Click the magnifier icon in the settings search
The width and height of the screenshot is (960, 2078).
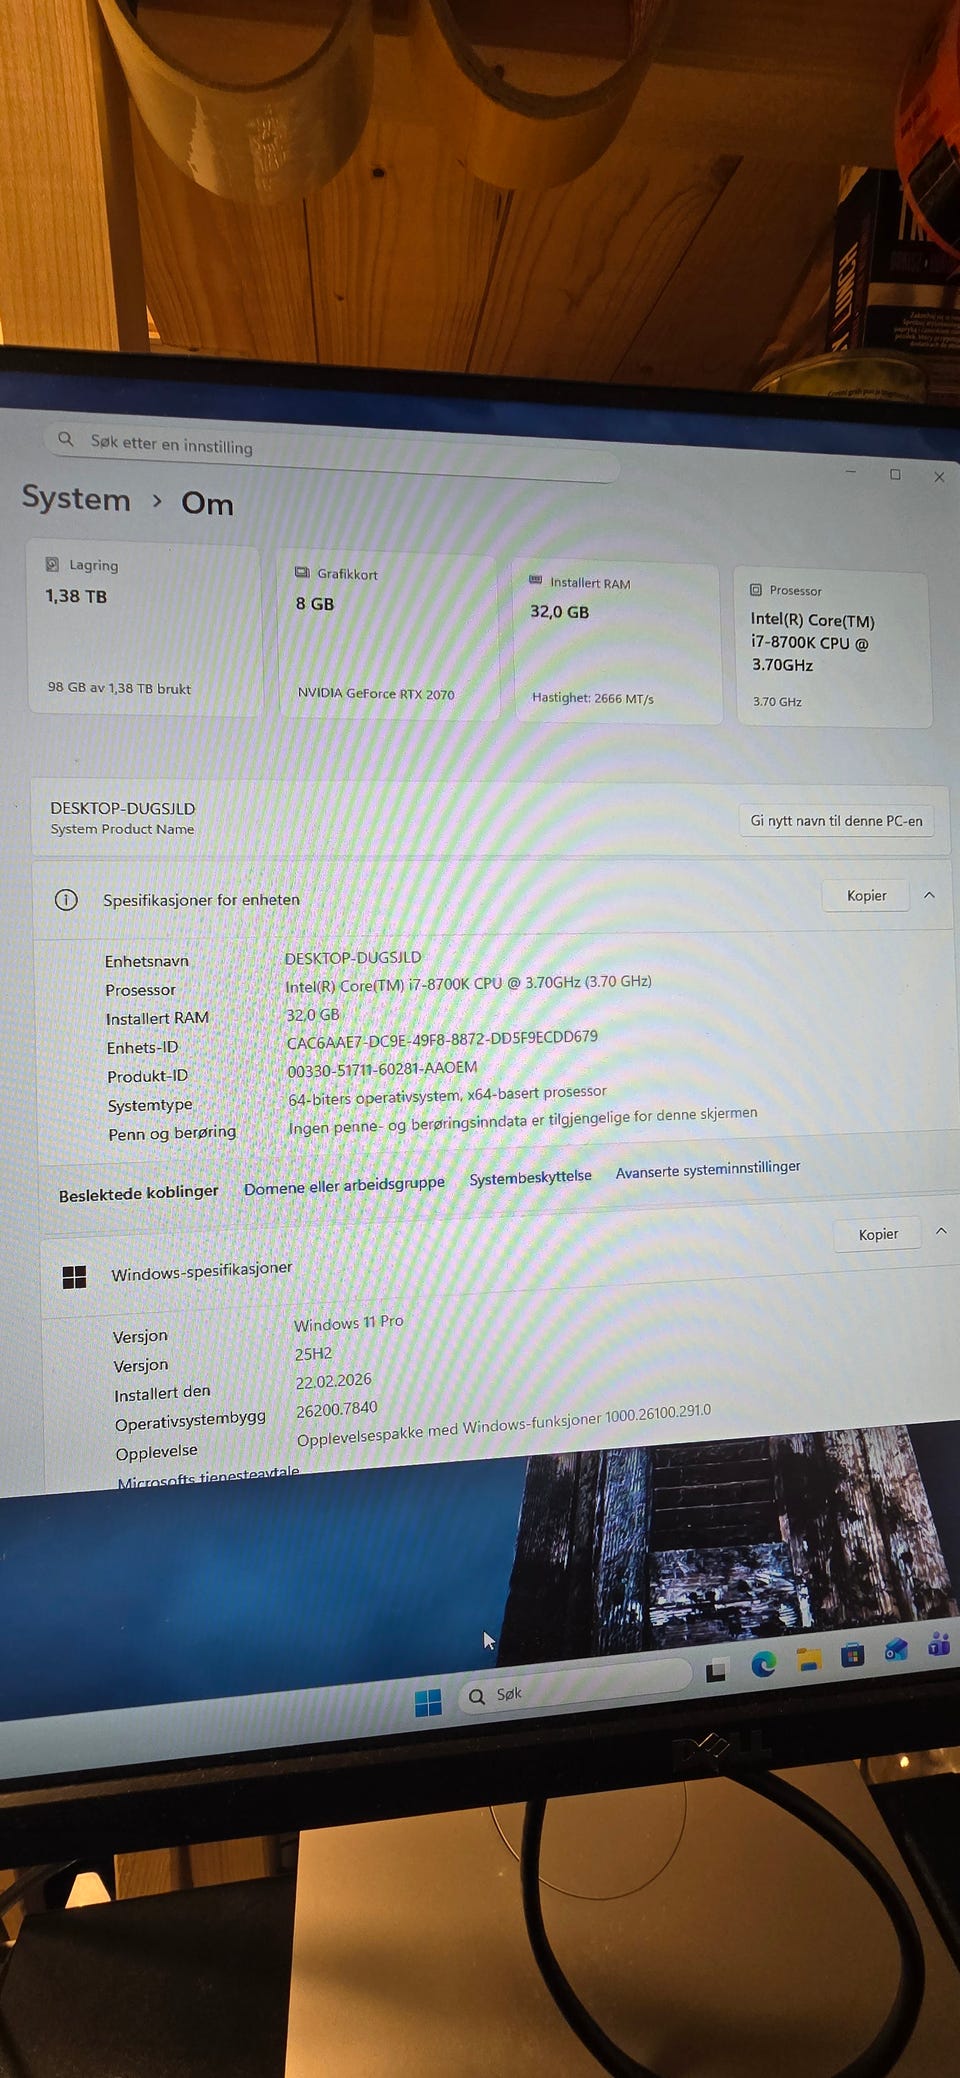tap(66, 439)
